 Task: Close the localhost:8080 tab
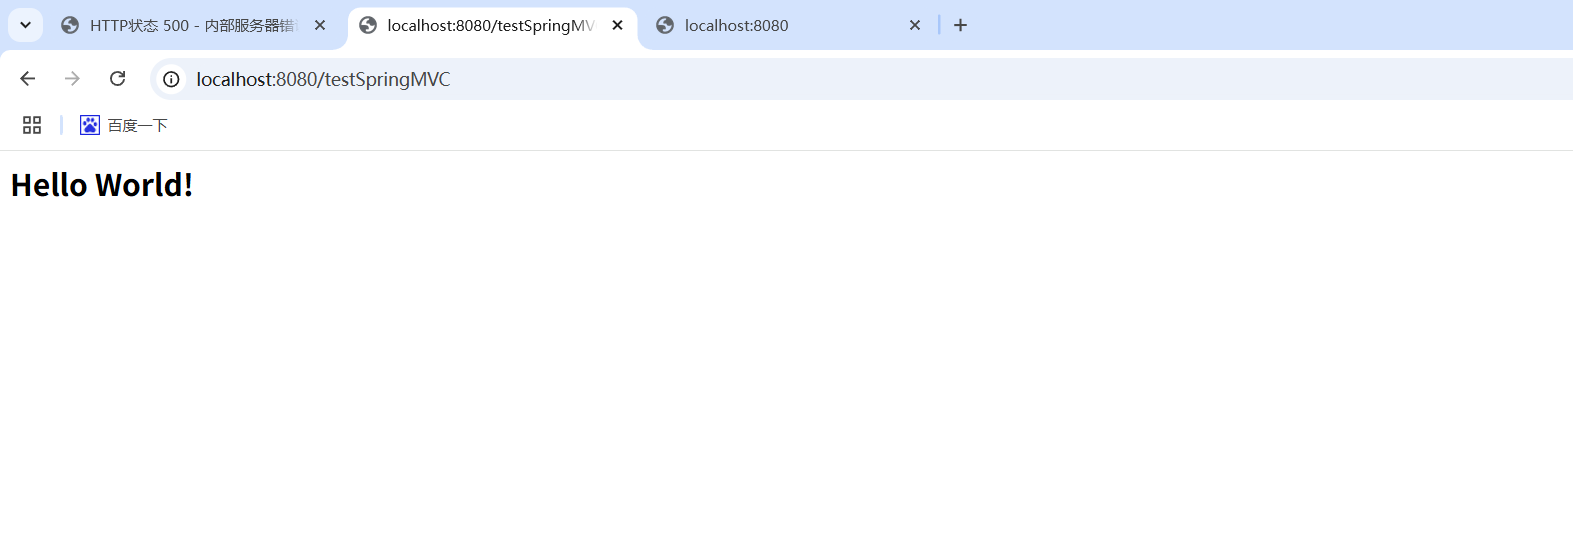click(914, 25)
